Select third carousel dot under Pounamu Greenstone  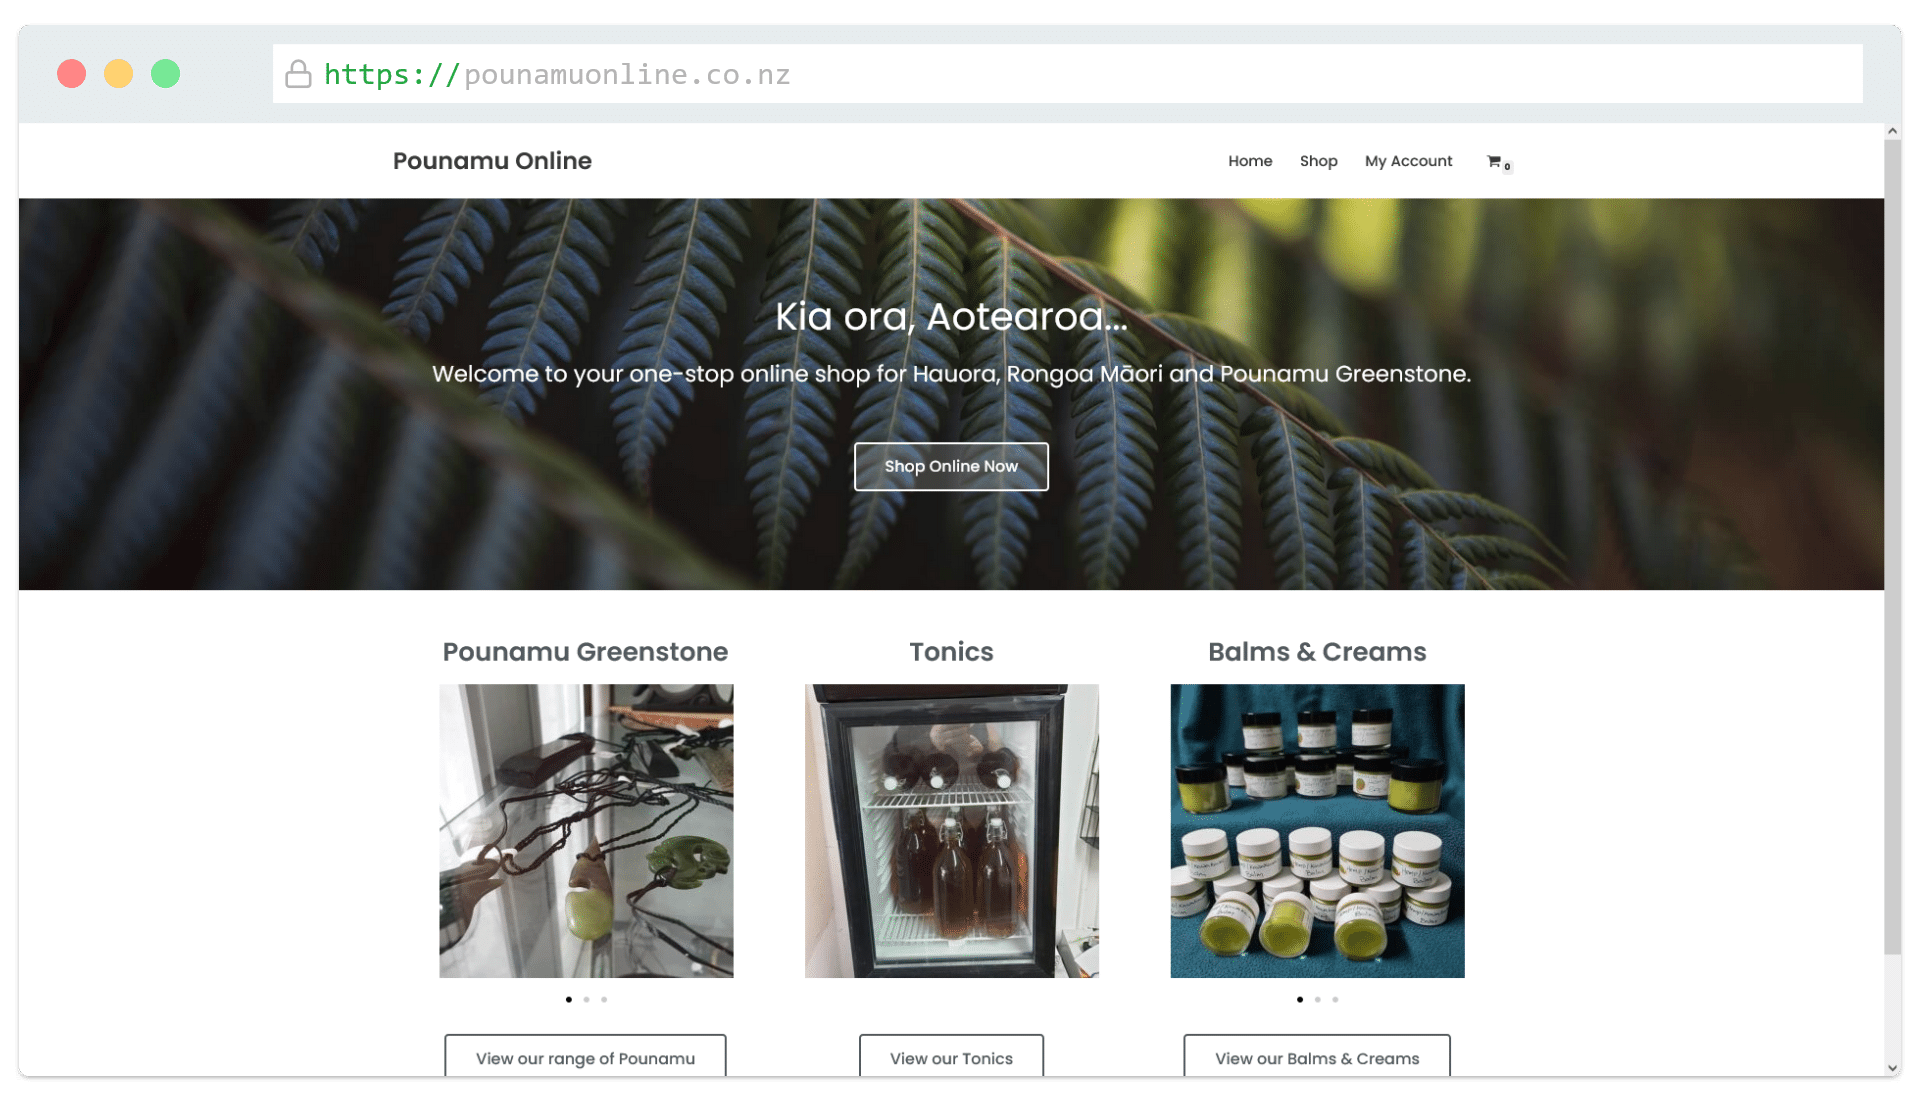tap(604, 999)
